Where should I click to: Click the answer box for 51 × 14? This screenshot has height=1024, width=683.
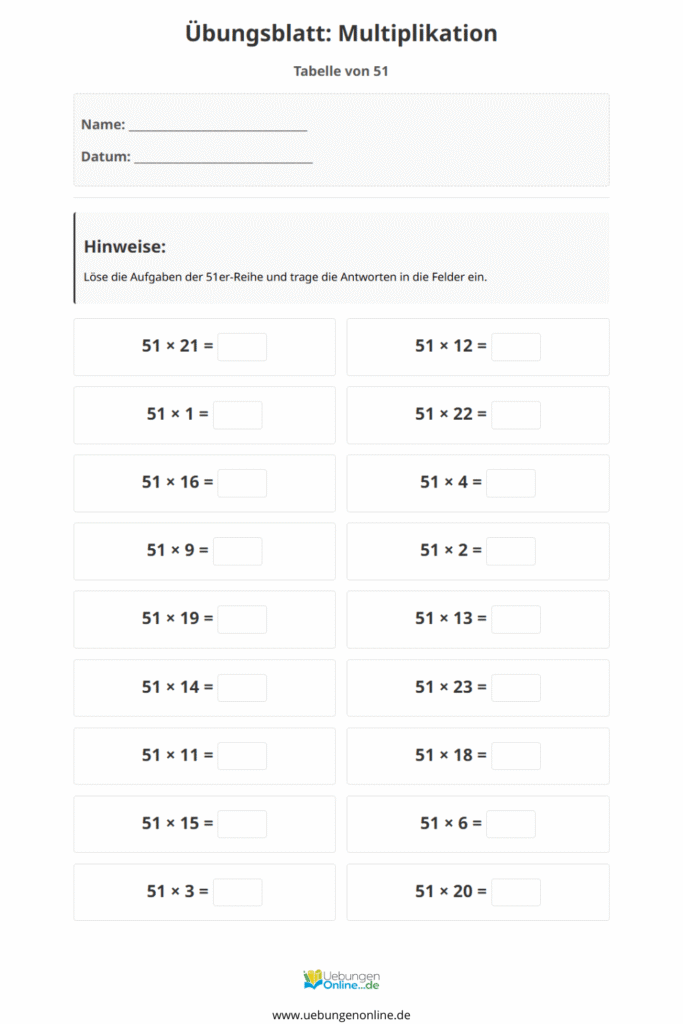242,688
